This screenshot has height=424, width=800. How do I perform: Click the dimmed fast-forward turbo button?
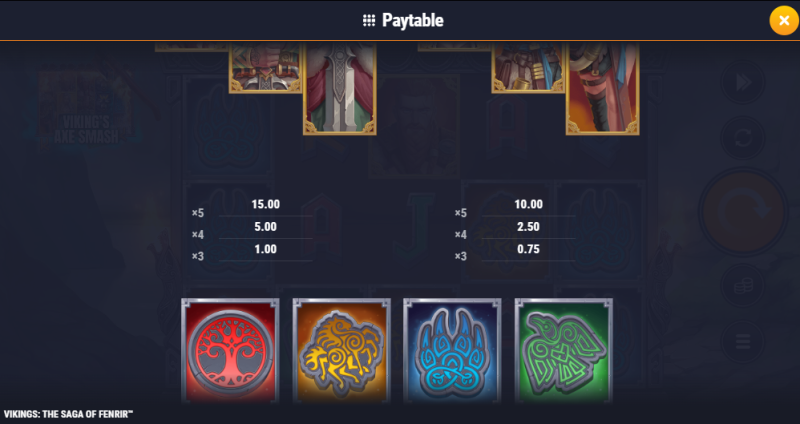point(743,82)
